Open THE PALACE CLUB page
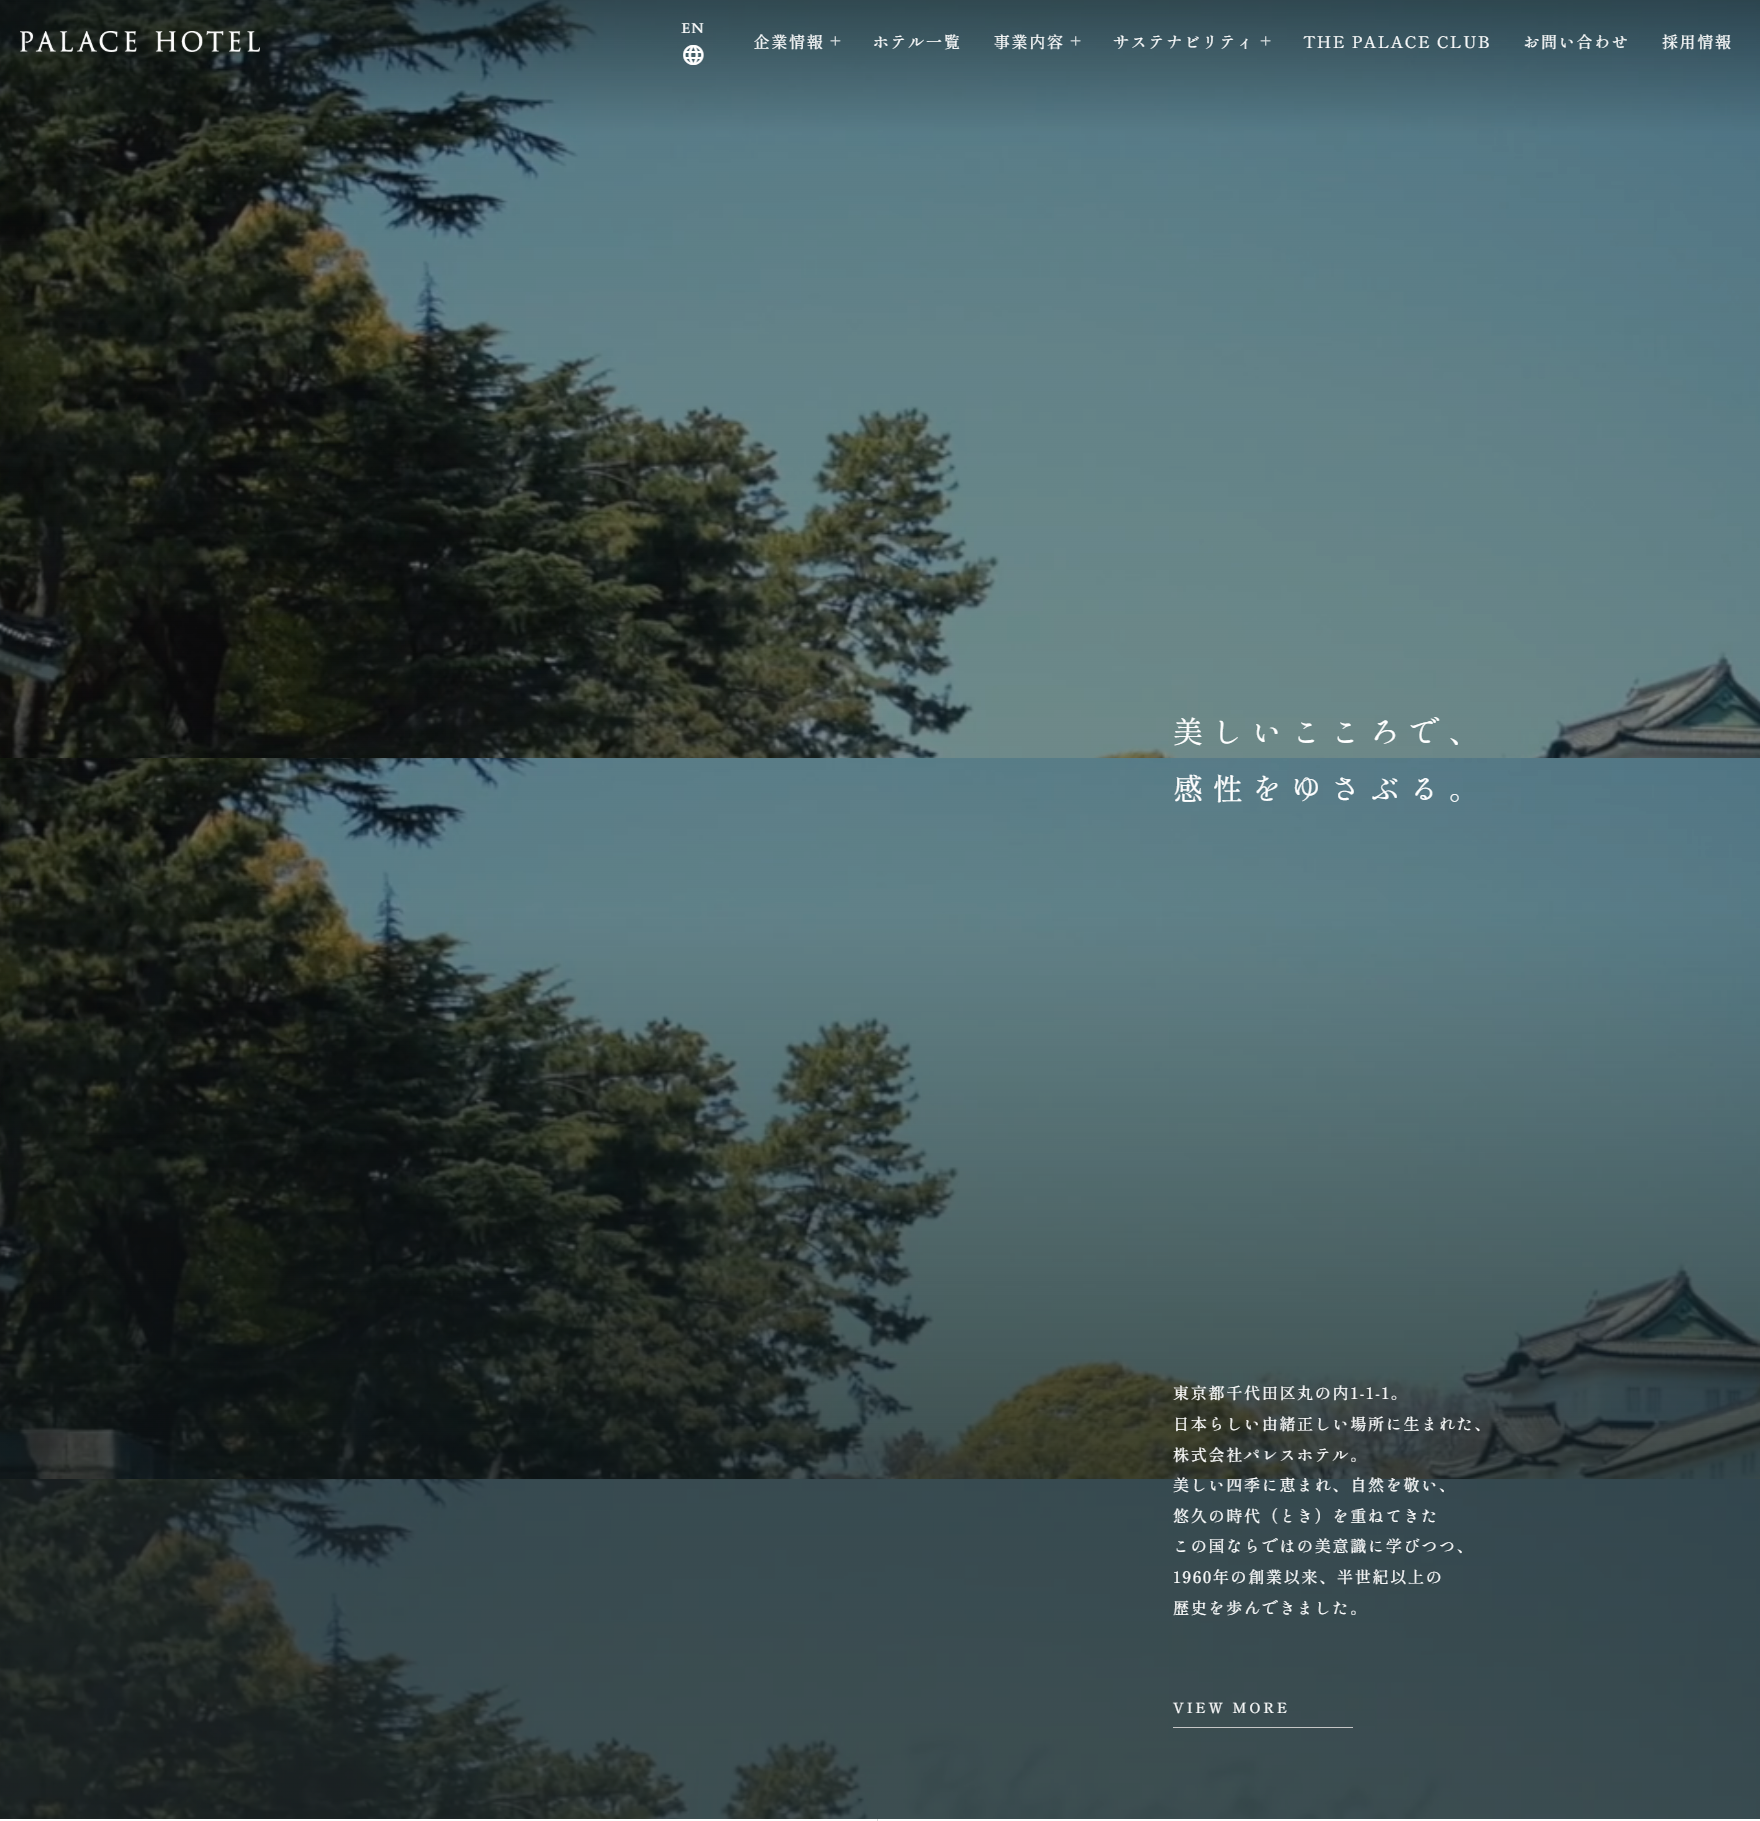 pyautogui.click(x=1397, y=42)
